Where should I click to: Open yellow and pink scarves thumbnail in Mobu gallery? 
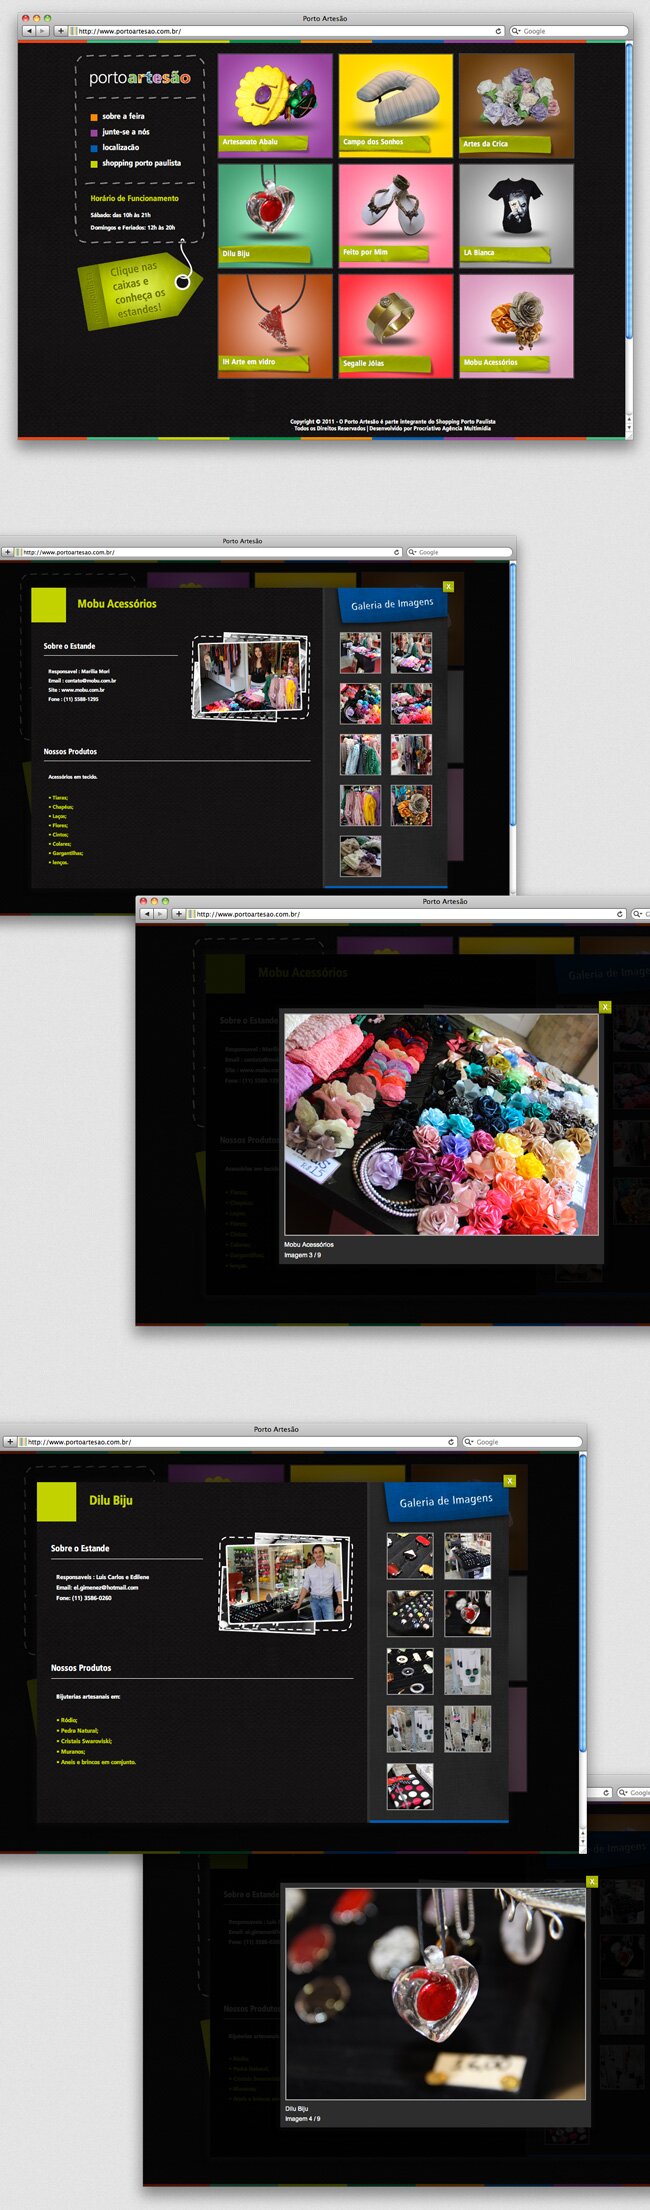(x=360, y=805)
